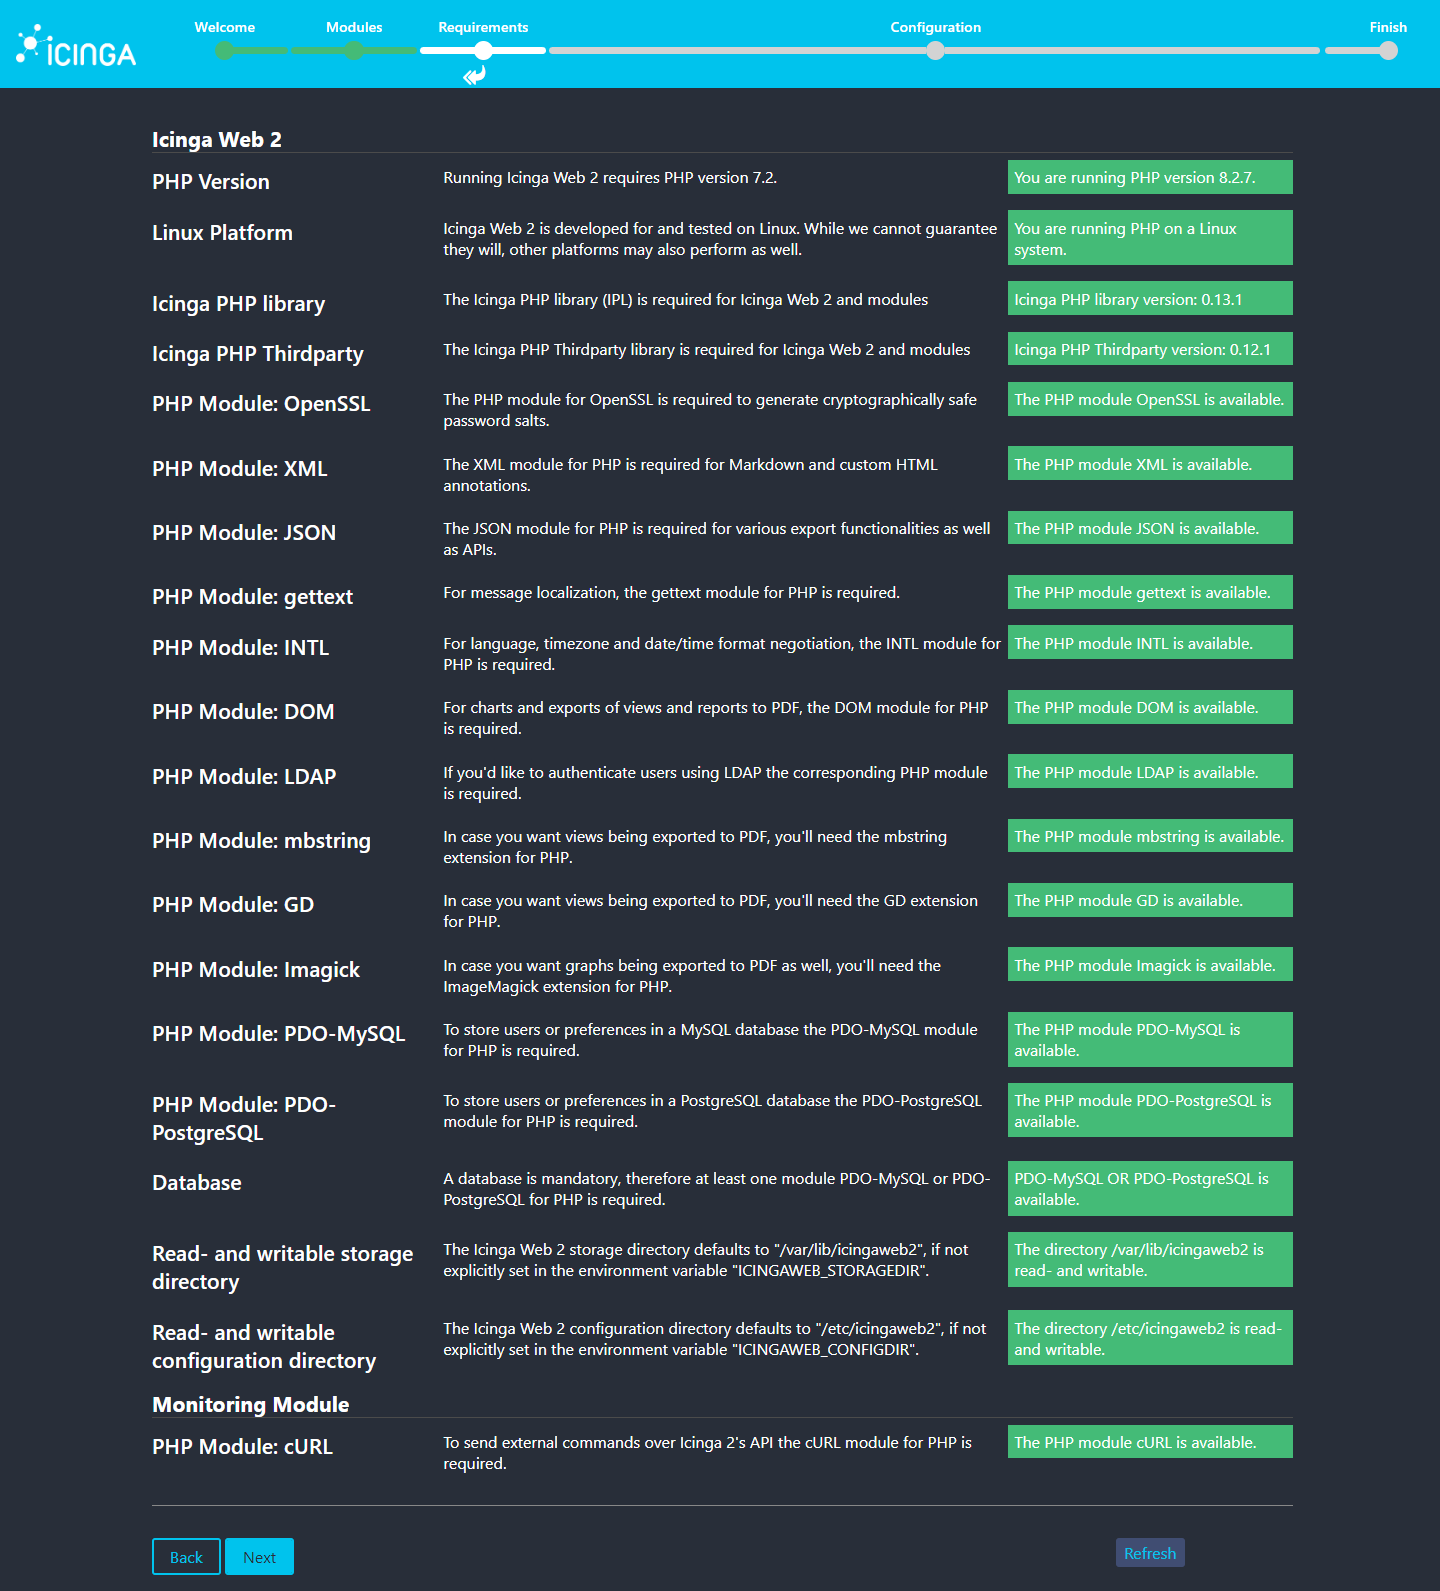Click the 'PHP Module: PDO-PostgreSQL' label
1440x1591 pixels.
244,1119
